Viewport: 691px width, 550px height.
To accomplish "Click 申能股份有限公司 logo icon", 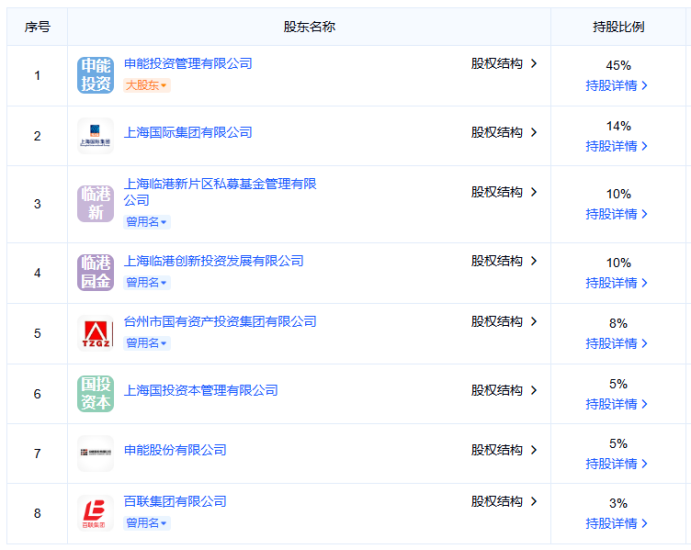I will point(96,453).
